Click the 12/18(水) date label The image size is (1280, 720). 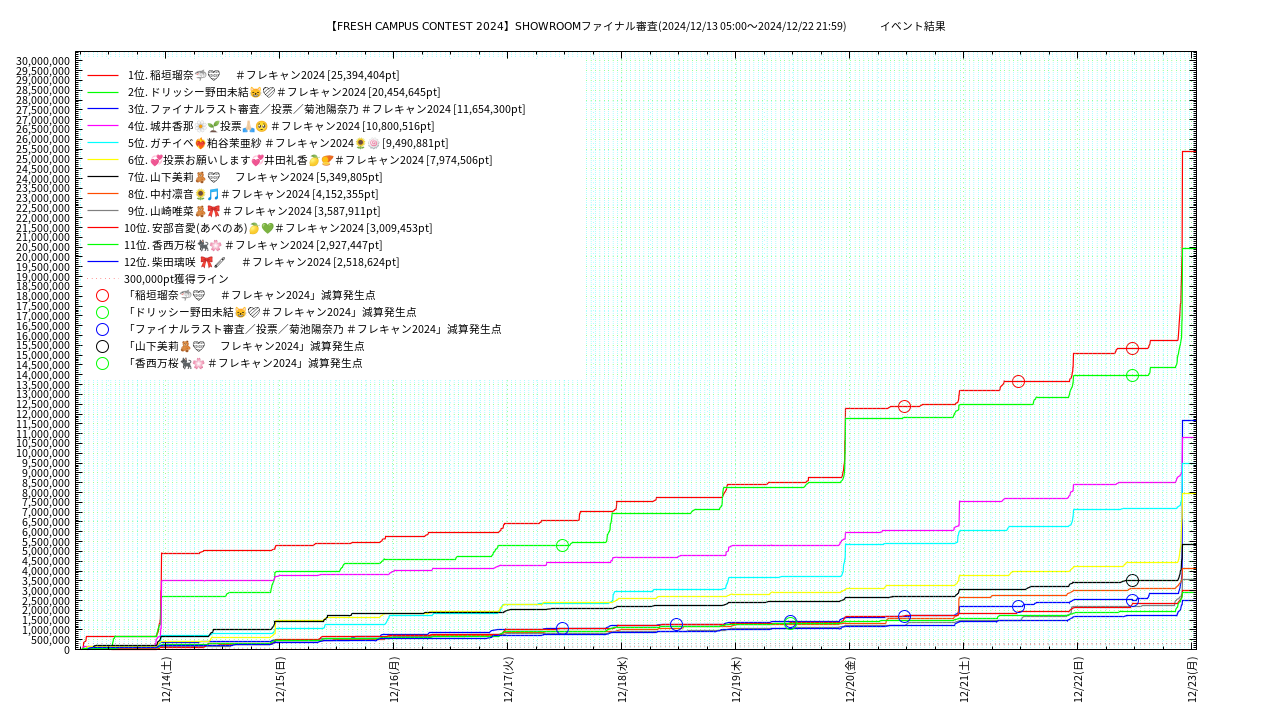click(x=622, y=680)
